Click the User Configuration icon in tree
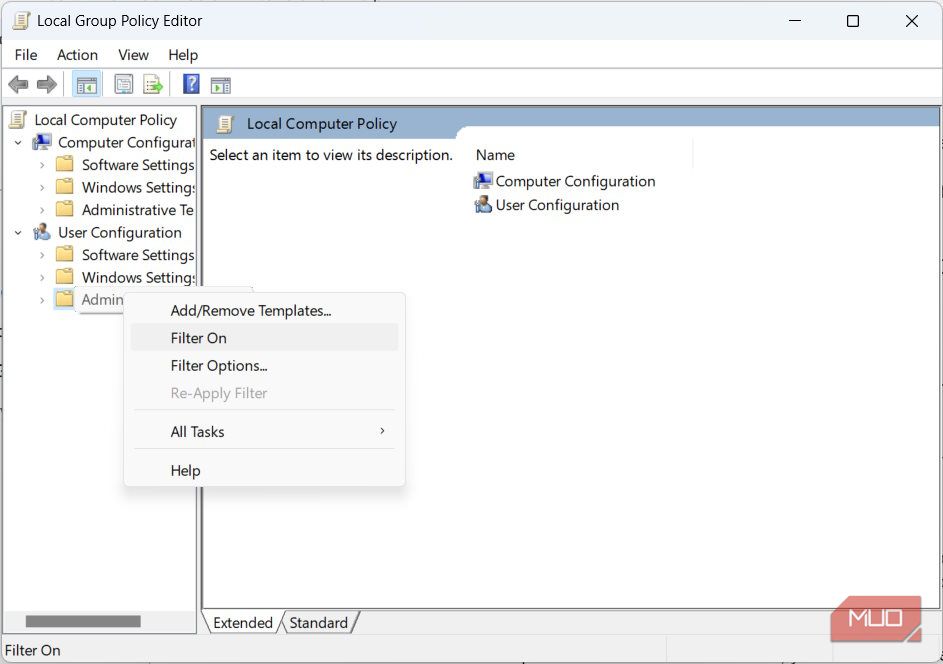 pos(42,232)
